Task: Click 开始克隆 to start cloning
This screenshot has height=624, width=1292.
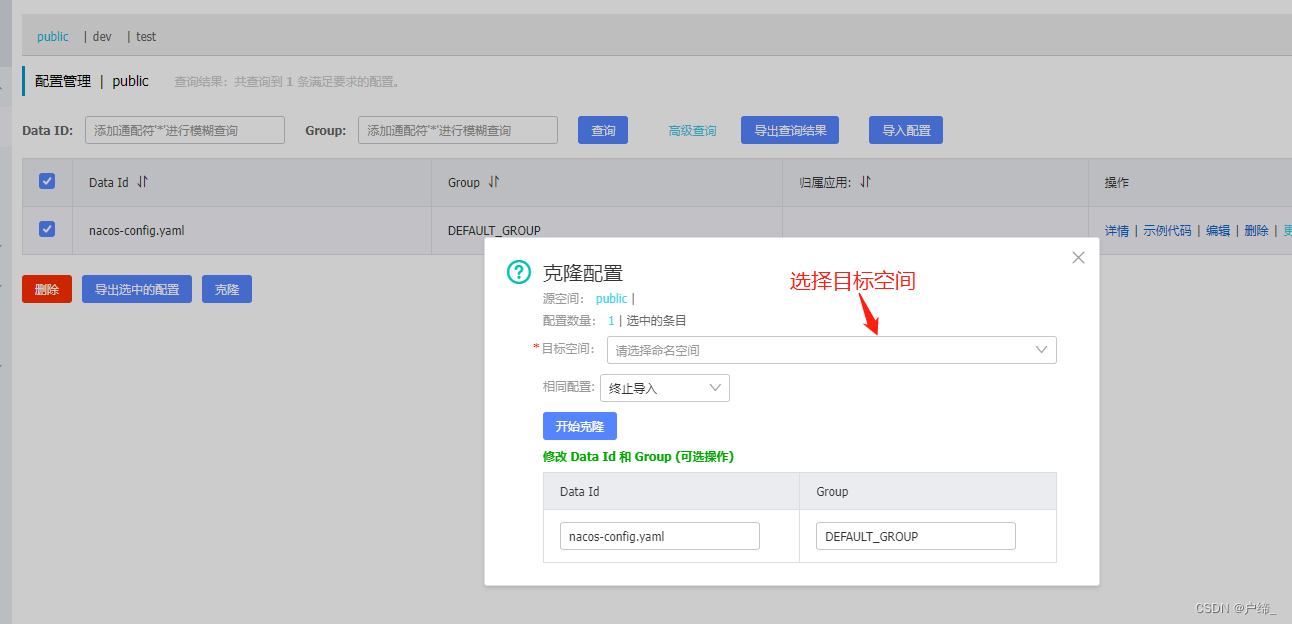Action: (x=579, y=425)
